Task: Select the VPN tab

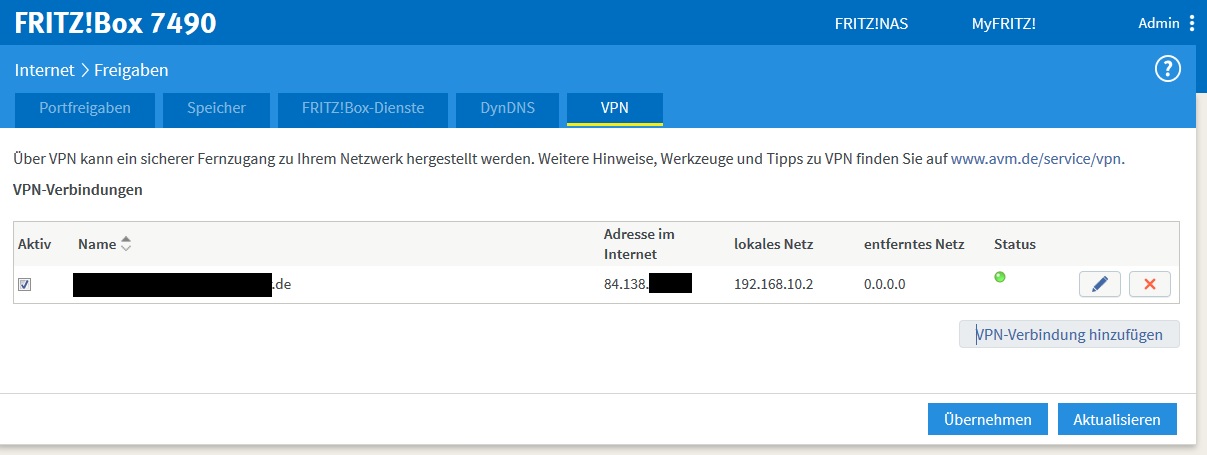Action: [x=615, y=108]
